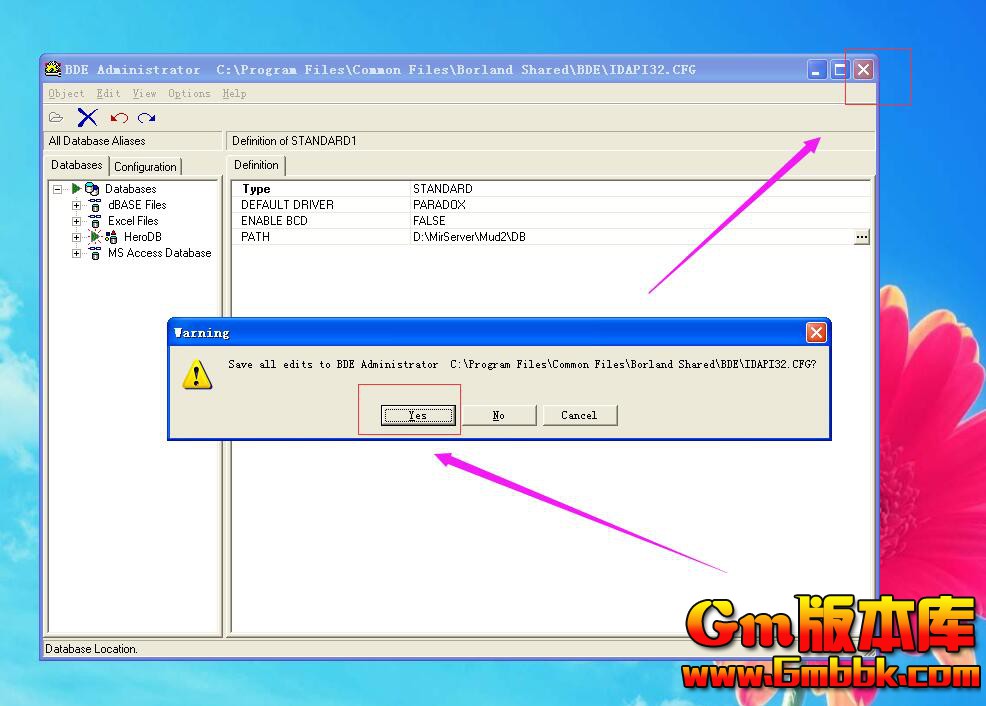986x706 pixels.
Task: Expand the HeroDB tree node
Action: click(76, 237)
